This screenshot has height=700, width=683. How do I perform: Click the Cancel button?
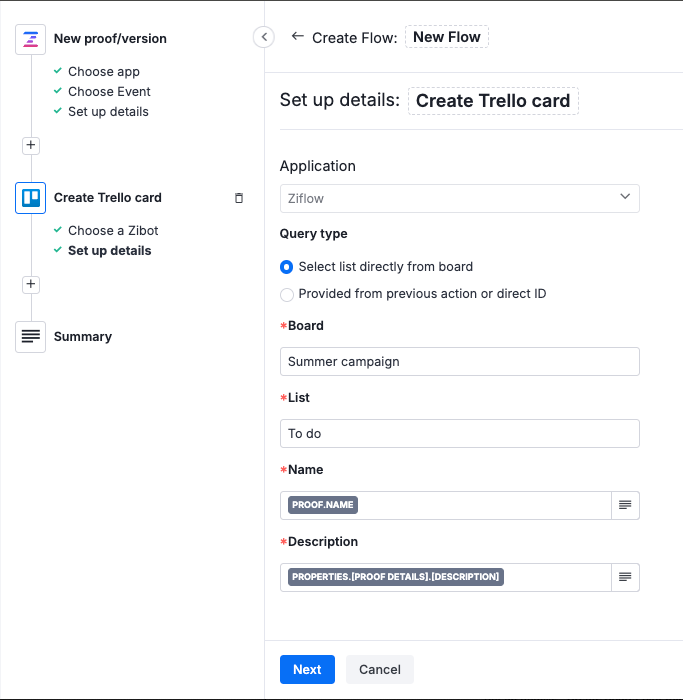(x=380, y=669)
